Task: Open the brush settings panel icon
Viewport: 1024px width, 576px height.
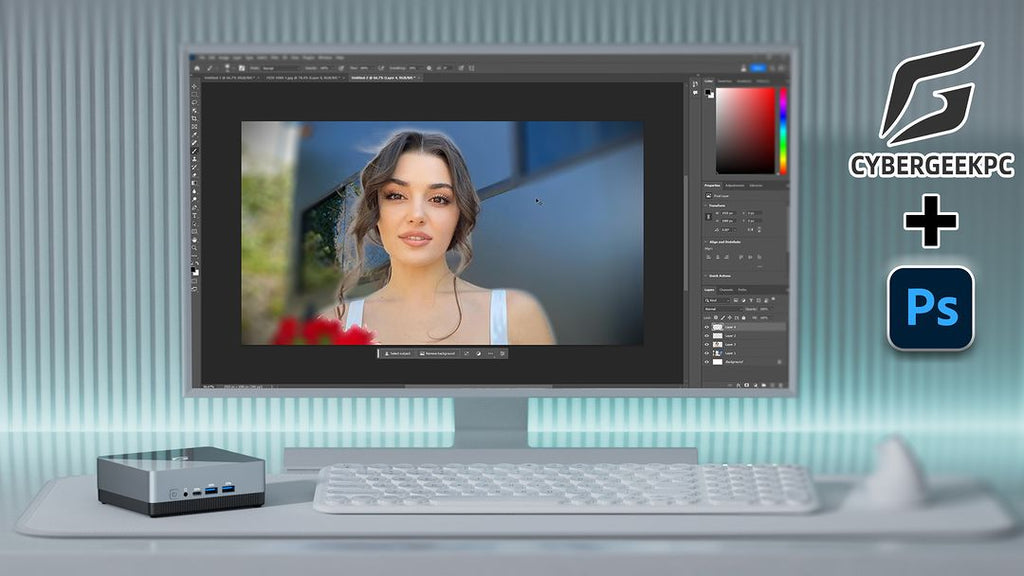Action: (242, 68)
